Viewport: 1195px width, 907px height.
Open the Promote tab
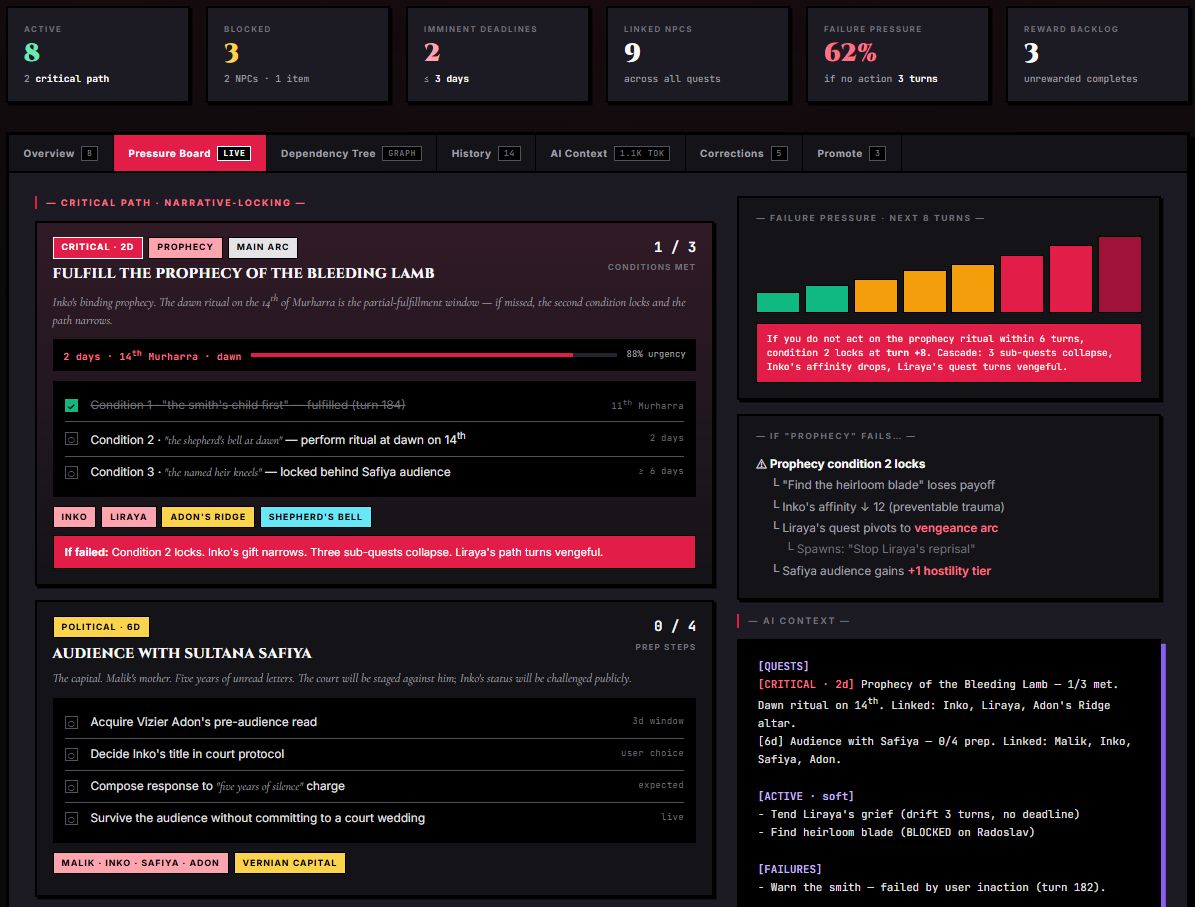tap(851, 153)
